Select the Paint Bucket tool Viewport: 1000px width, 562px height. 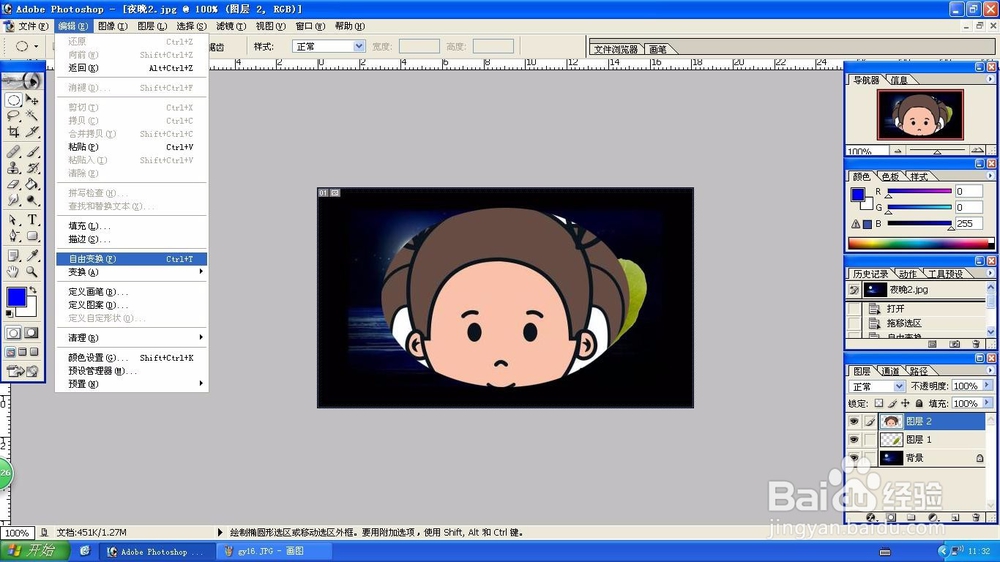(32, 184)
